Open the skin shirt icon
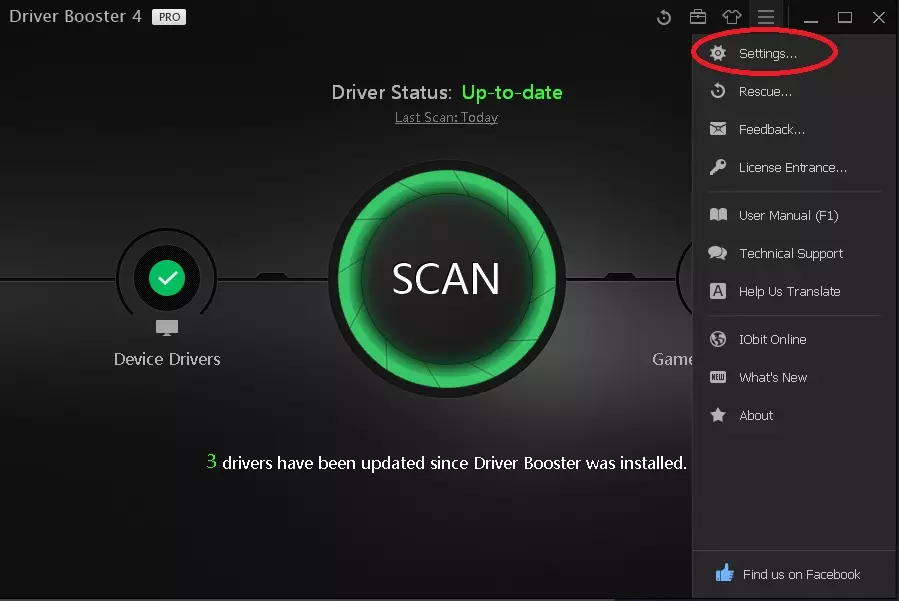 pyautogui.click(x=732, y=17)
